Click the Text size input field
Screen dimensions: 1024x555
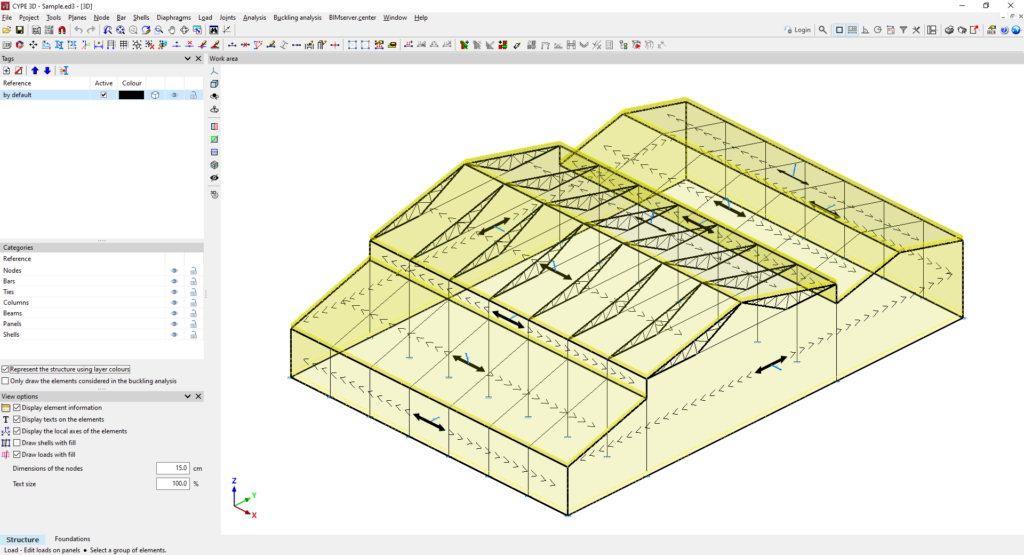(172, 483)
